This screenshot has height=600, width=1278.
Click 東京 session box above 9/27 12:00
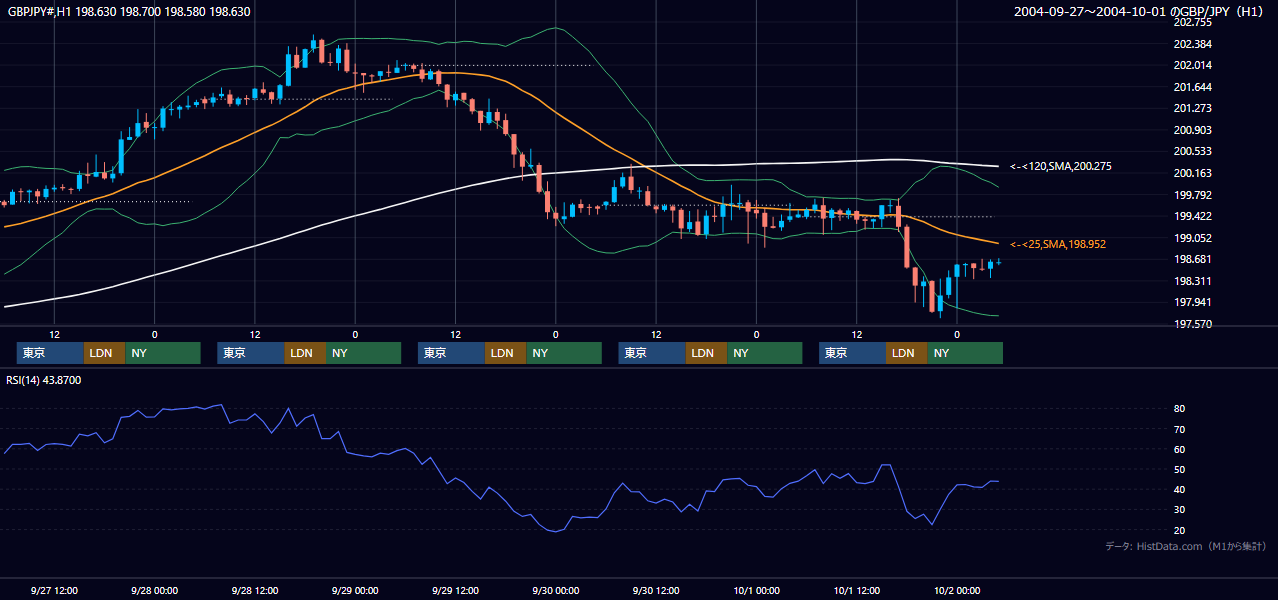coord(50,353)
